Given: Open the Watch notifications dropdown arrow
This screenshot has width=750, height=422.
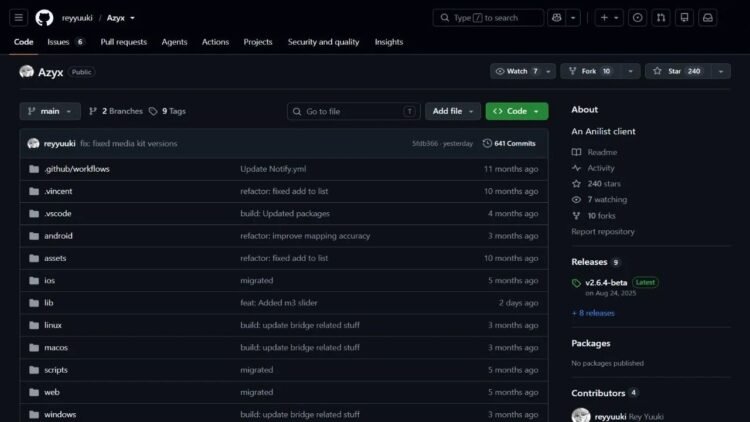Looking at the screenshot, I should pos(548,71).
